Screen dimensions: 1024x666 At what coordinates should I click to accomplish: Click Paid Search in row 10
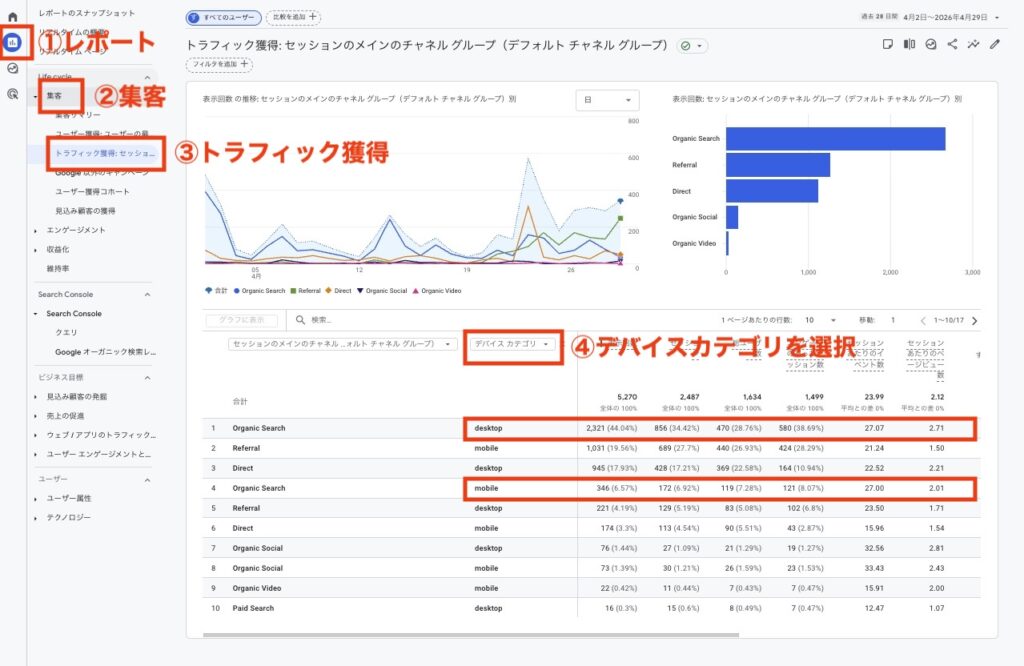click(x=253, y=608)
